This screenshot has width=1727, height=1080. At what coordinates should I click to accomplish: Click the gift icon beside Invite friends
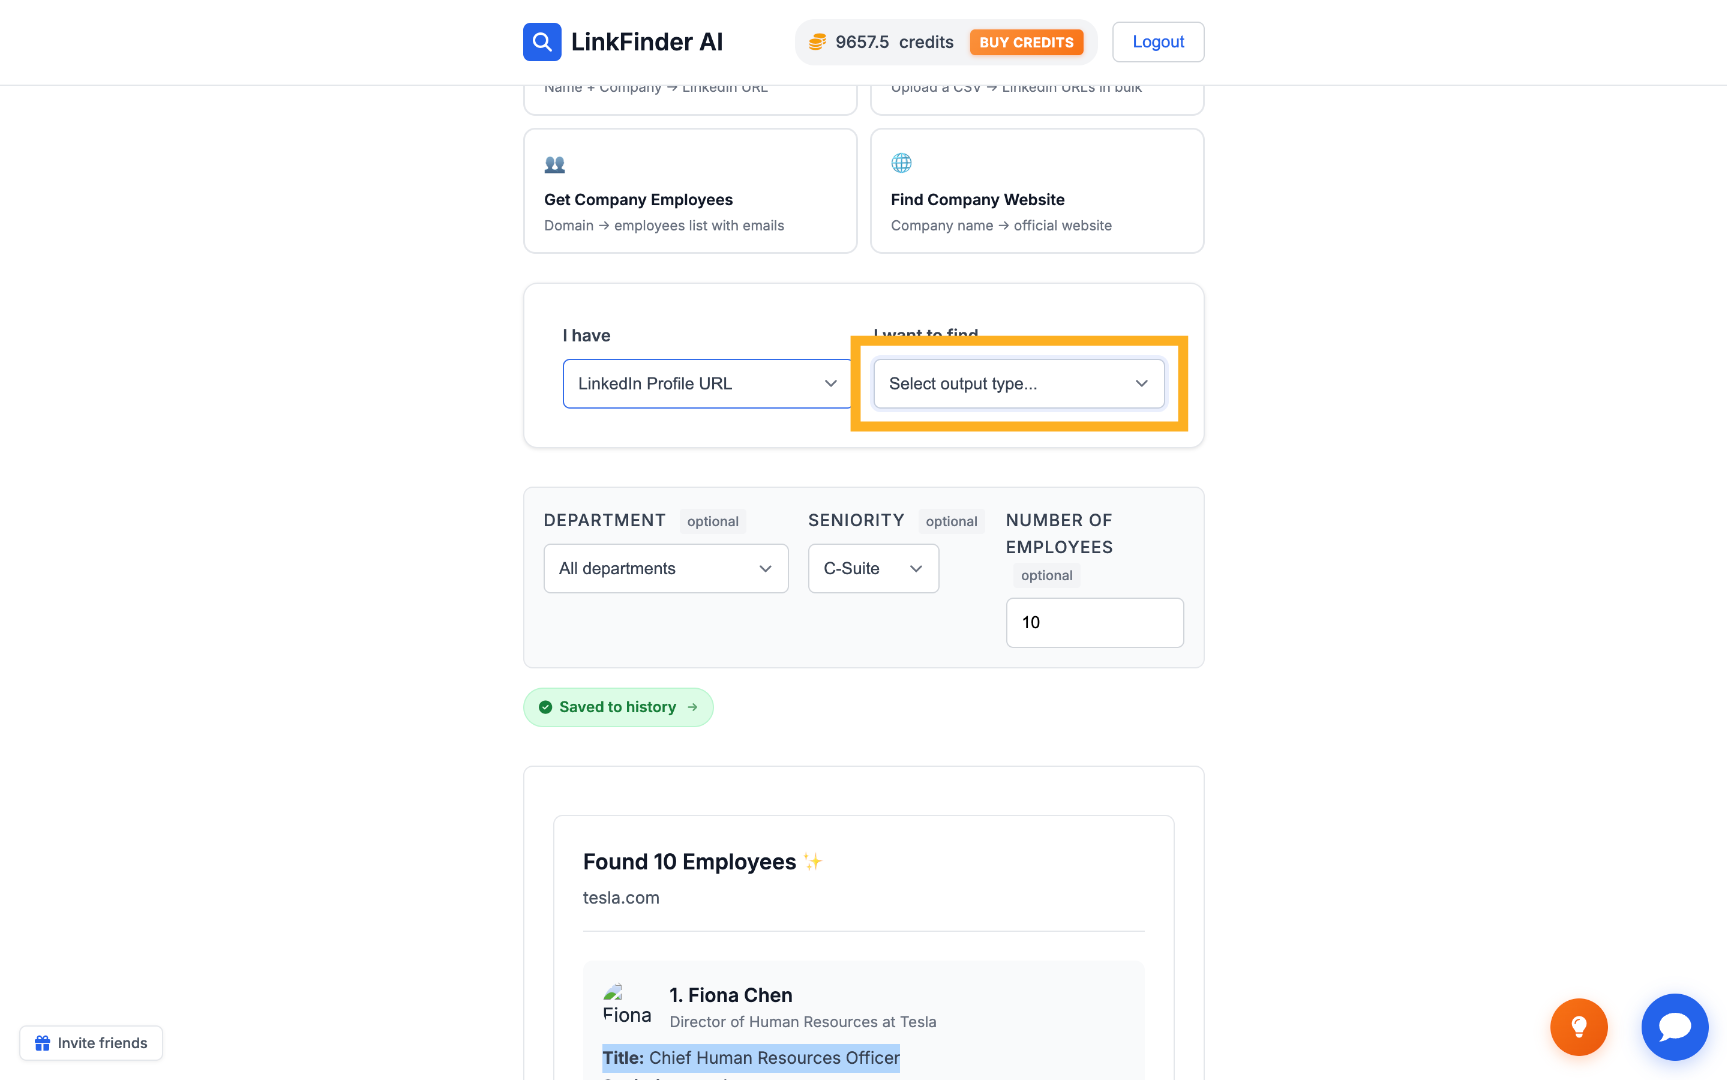pyautogui.click(x=43, y=1043)
